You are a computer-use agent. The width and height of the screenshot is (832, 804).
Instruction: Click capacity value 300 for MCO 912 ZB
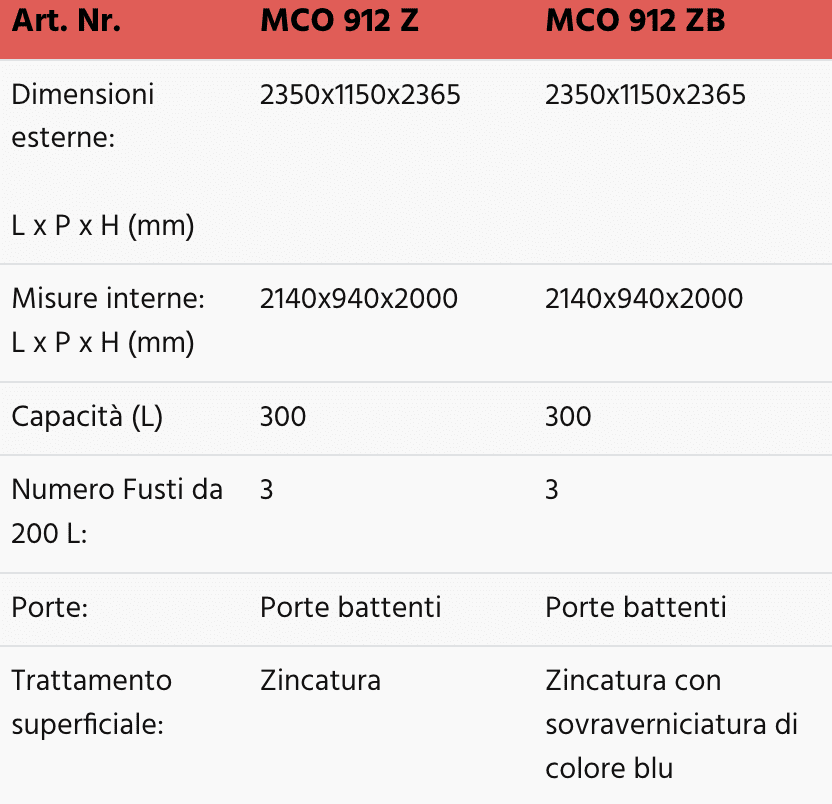coord(568,417)
